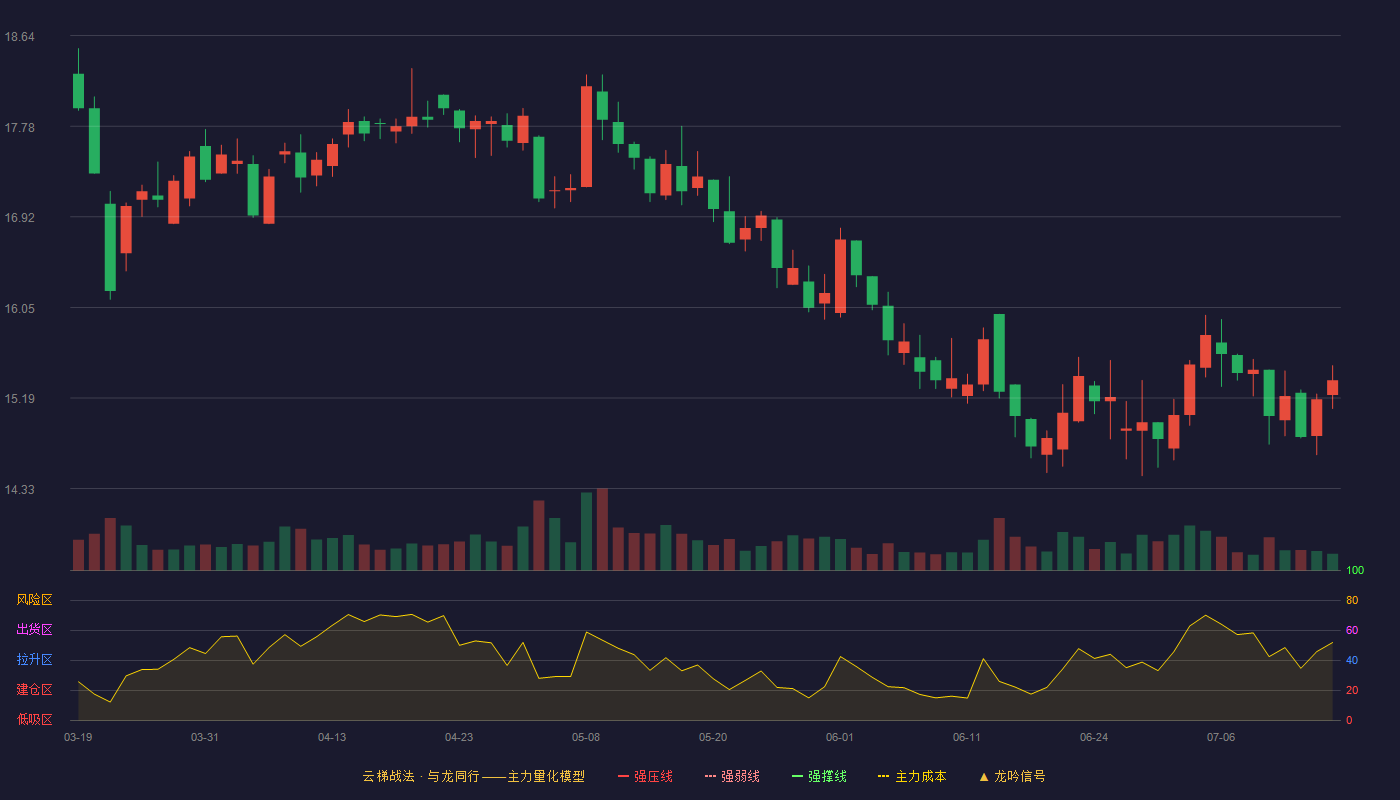Image resolution: width=1400 pixels, height=800 pixels.
Task: Click the 低吸区 zone label
Action: coord(34,720)
